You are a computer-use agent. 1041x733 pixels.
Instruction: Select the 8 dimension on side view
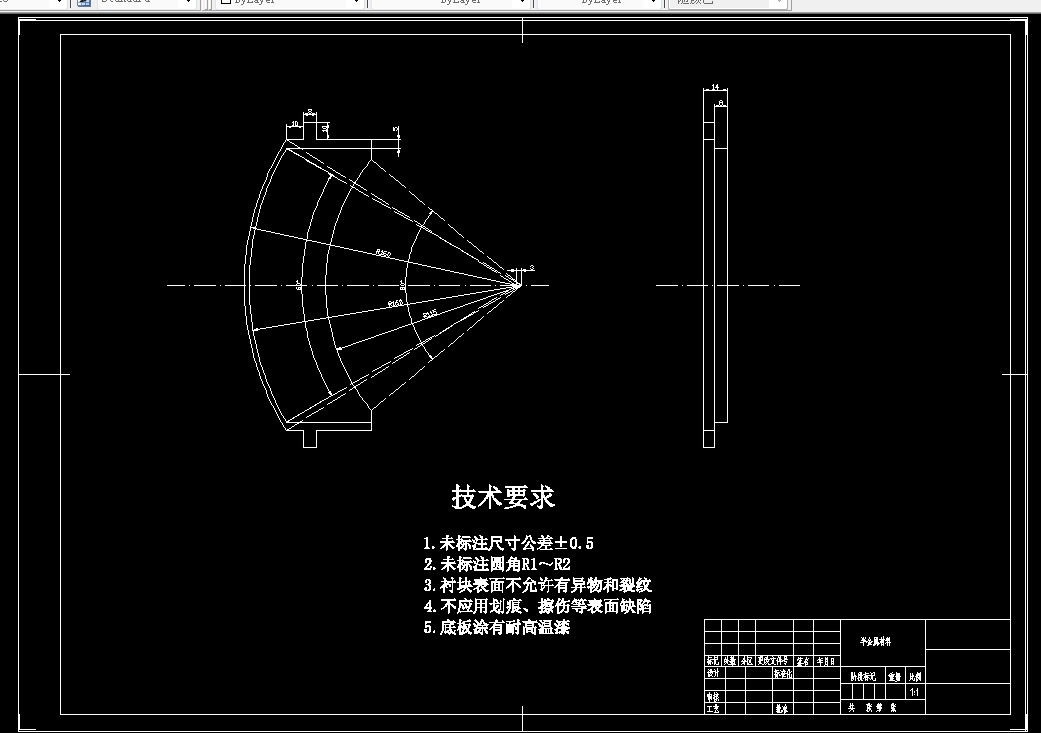click(x=721, y=103)
